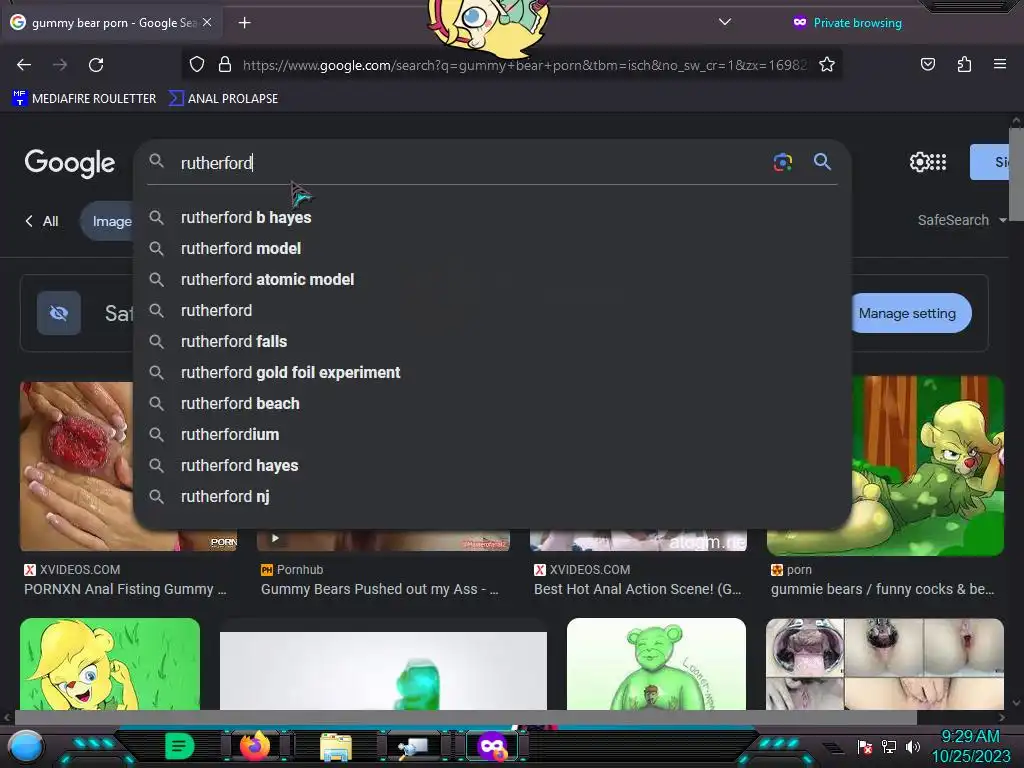Screen dimensions: 1024x768
Task: Open the Firefox private window taskbar icon
Action: [492, 746]
